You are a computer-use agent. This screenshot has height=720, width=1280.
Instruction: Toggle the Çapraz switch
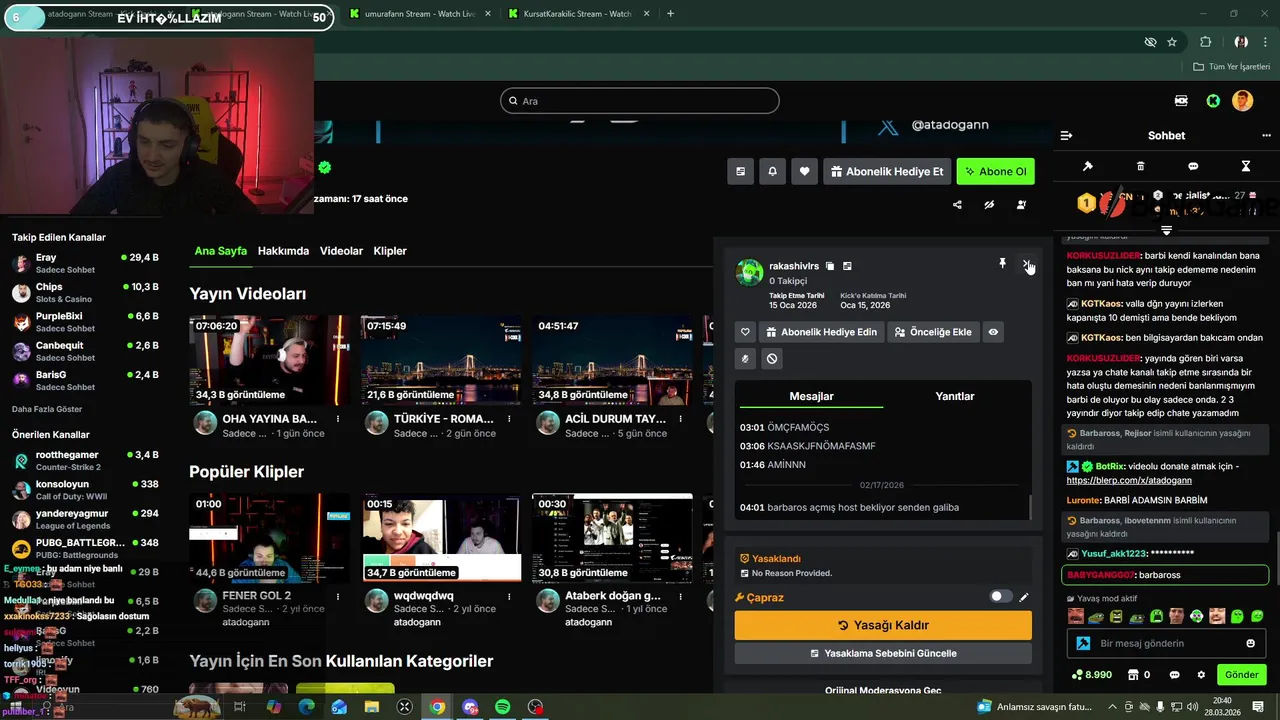tap(1000, 597)
